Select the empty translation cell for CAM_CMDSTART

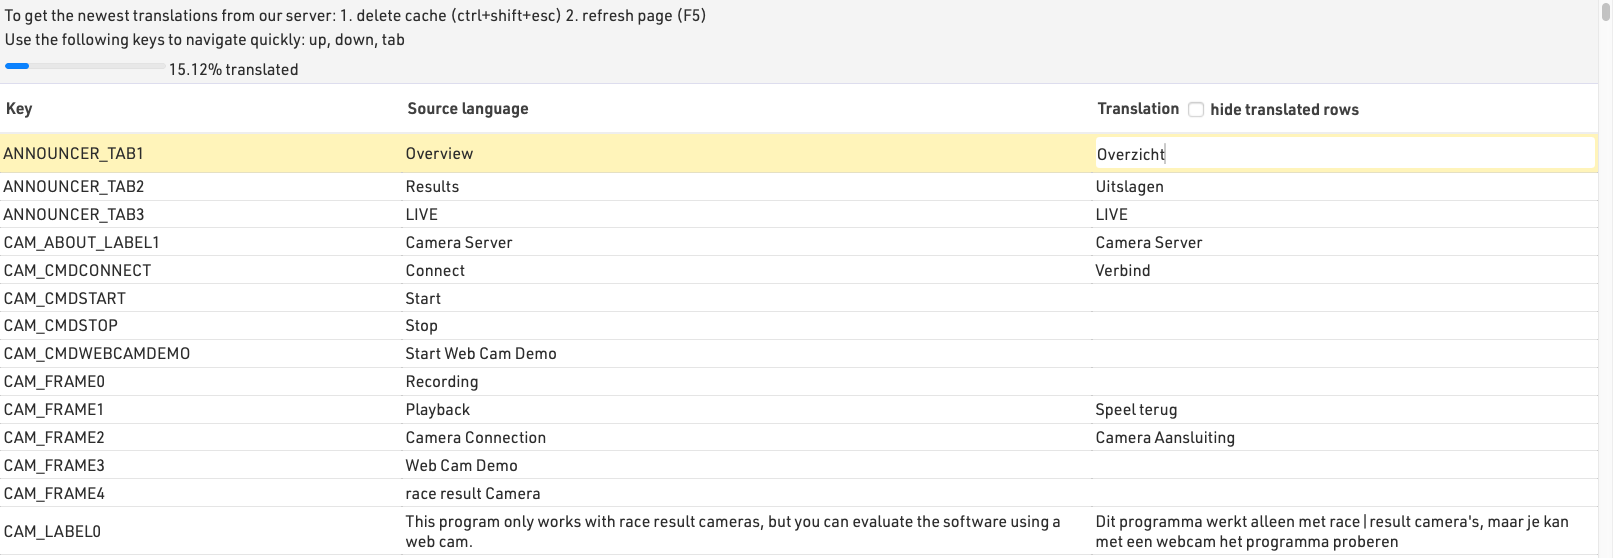tap(1343, 299)
